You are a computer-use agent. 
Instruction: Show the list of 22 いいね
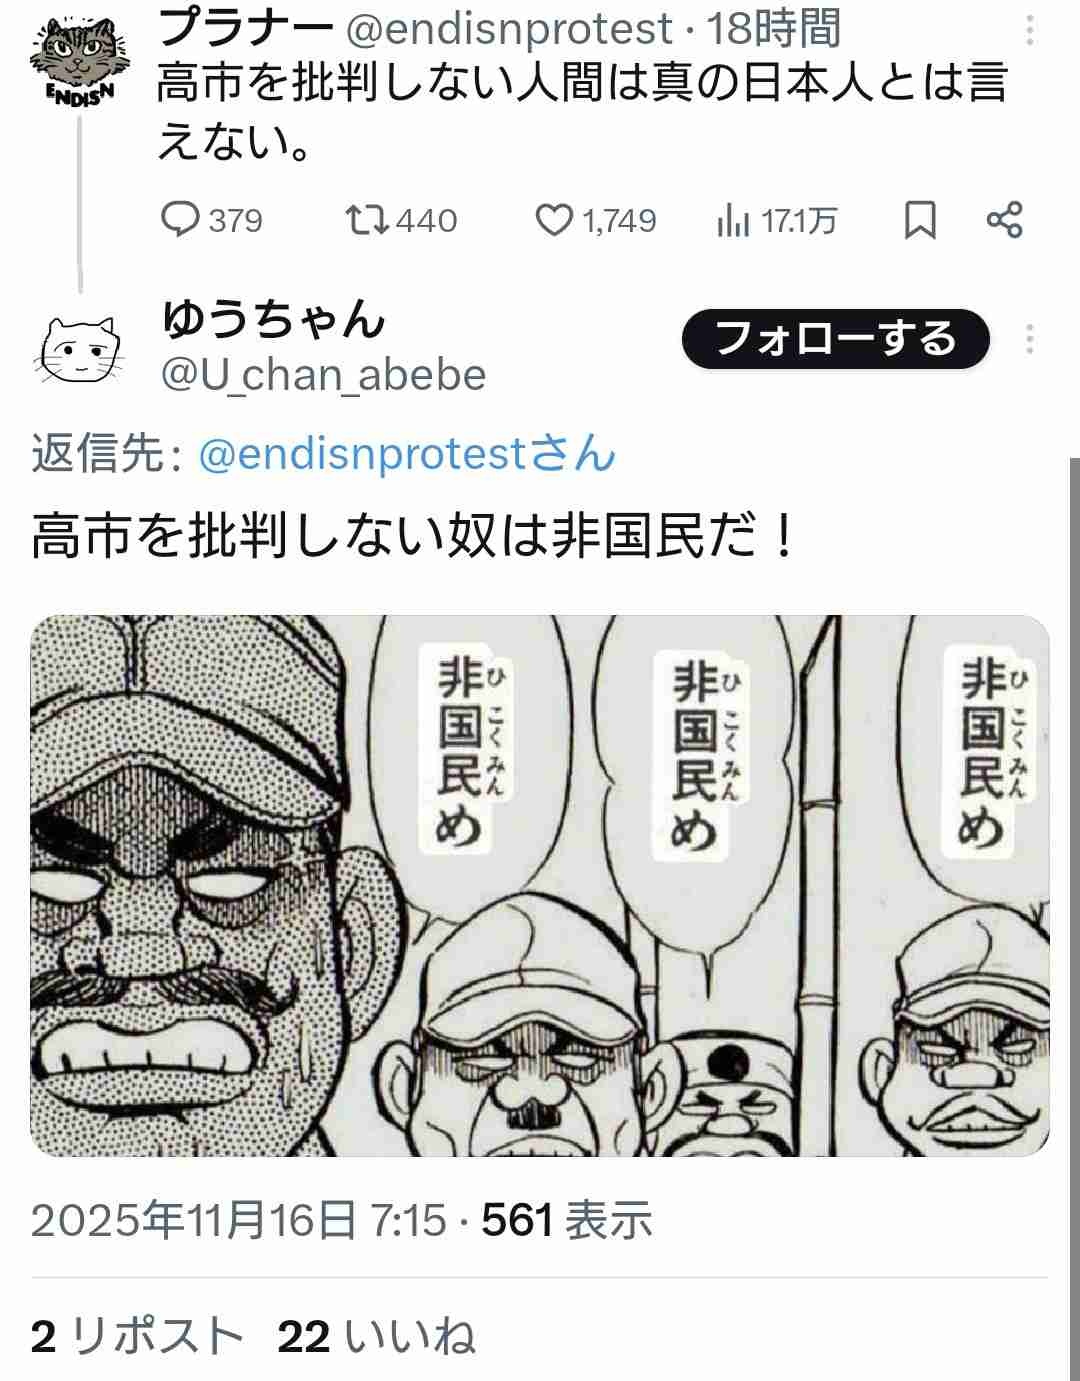pyautogui.click(x=376, y=1336)
